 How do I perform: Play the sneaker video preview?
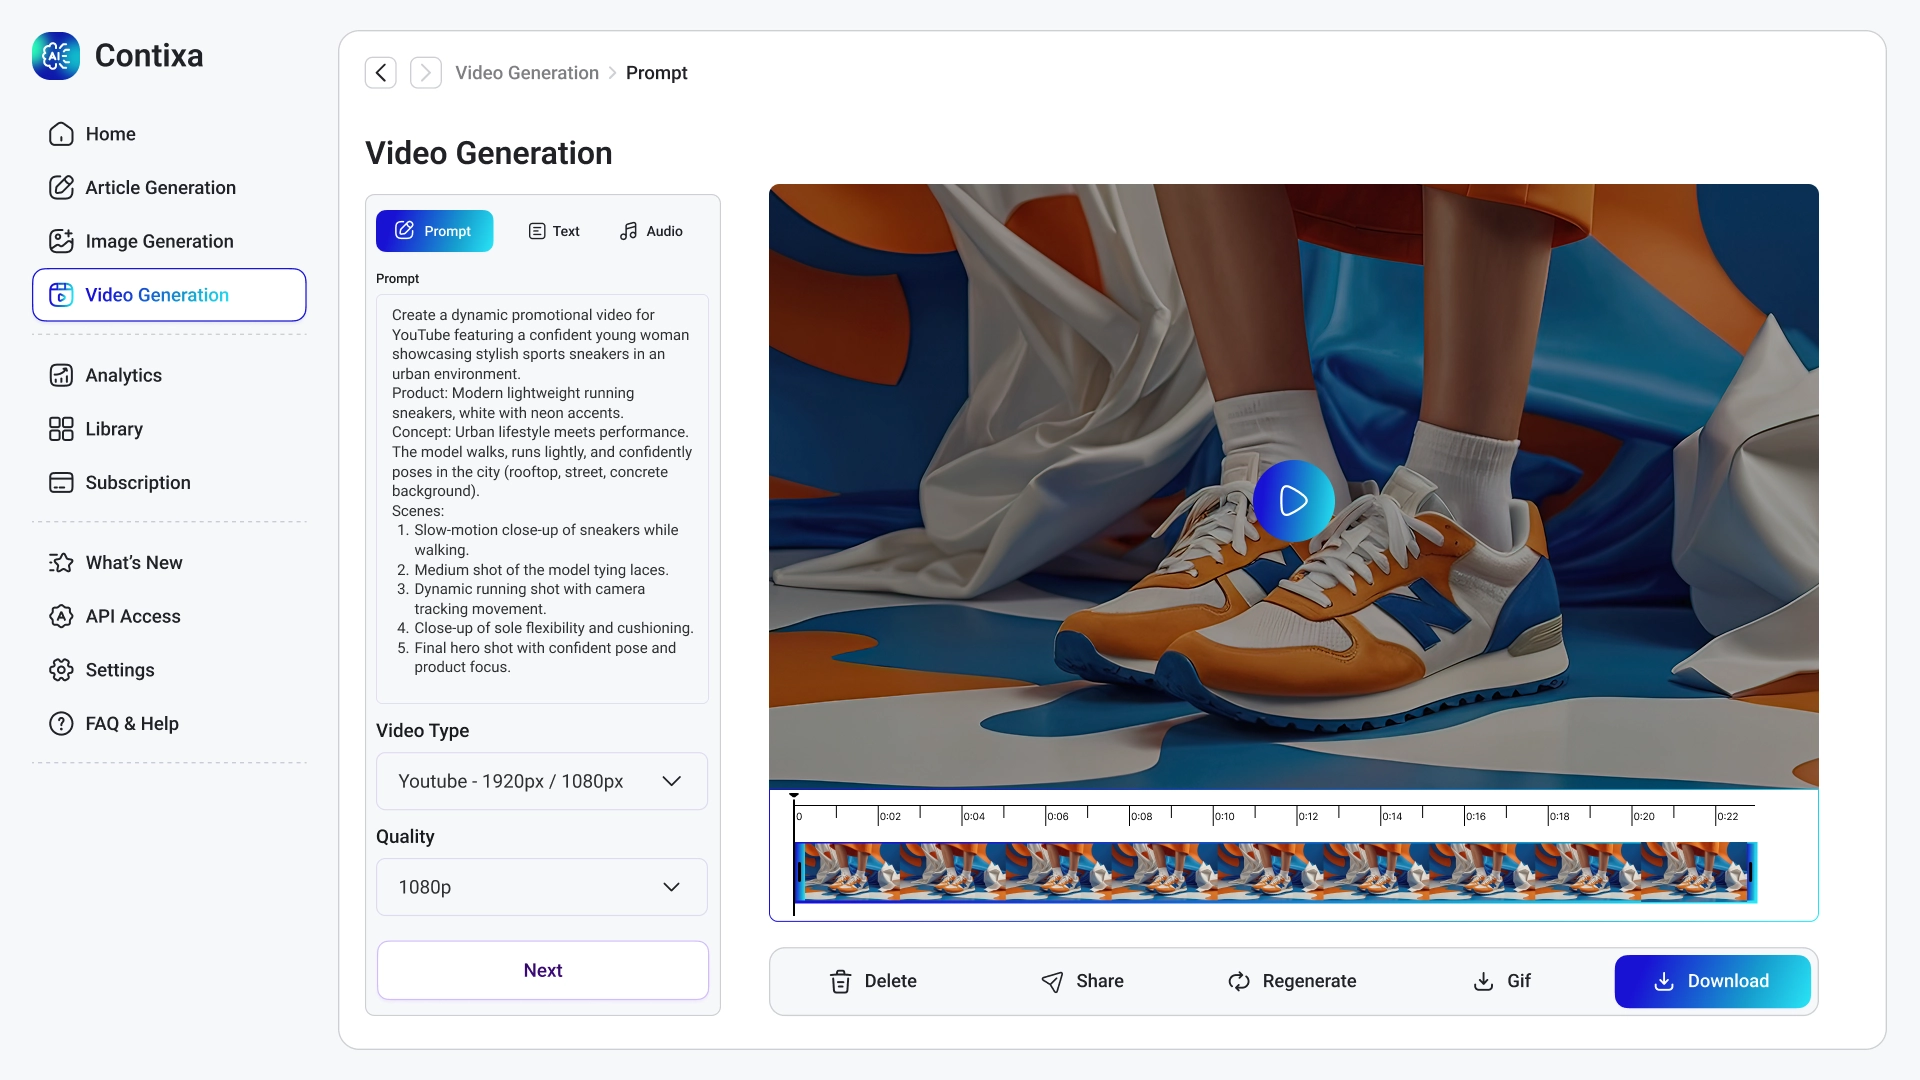[1293, 500]
